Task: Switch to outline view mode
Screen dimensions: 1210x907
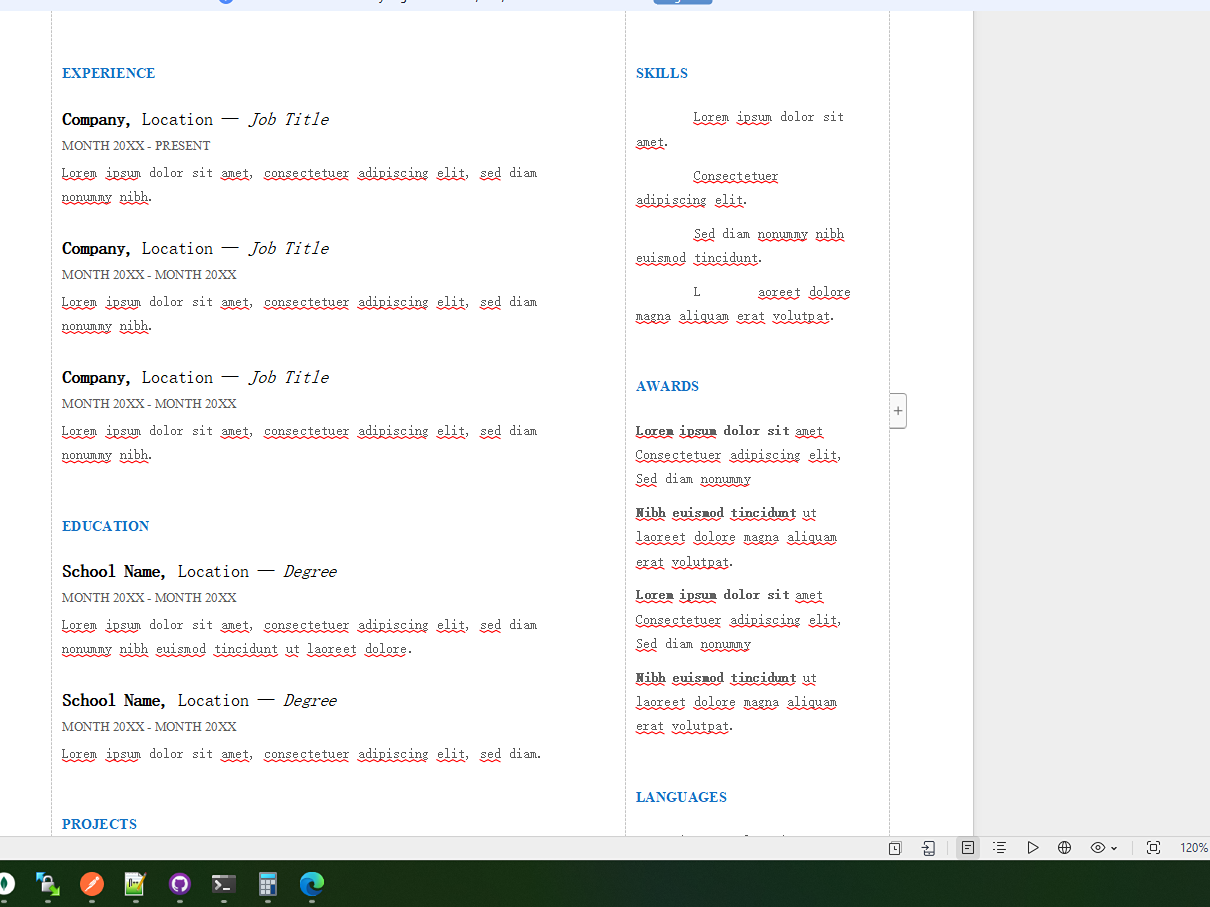Action: (999, 848)
